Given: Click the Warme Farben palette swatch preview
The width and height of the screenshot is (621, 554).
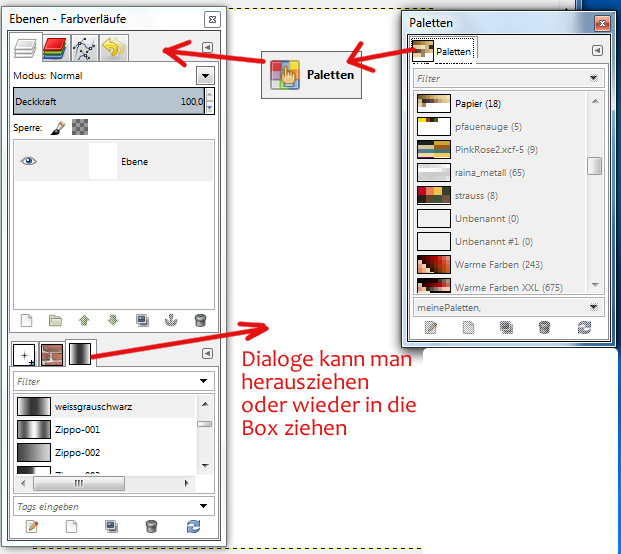Looking at the screenshot, I should (434, 265).
